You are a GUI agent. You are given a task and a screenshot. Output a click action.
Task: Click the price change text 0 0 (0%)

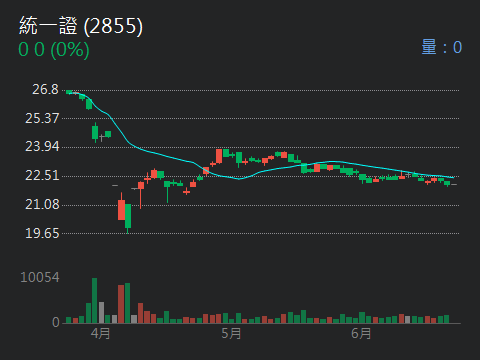pyautogui.click(x=54, y=50)
